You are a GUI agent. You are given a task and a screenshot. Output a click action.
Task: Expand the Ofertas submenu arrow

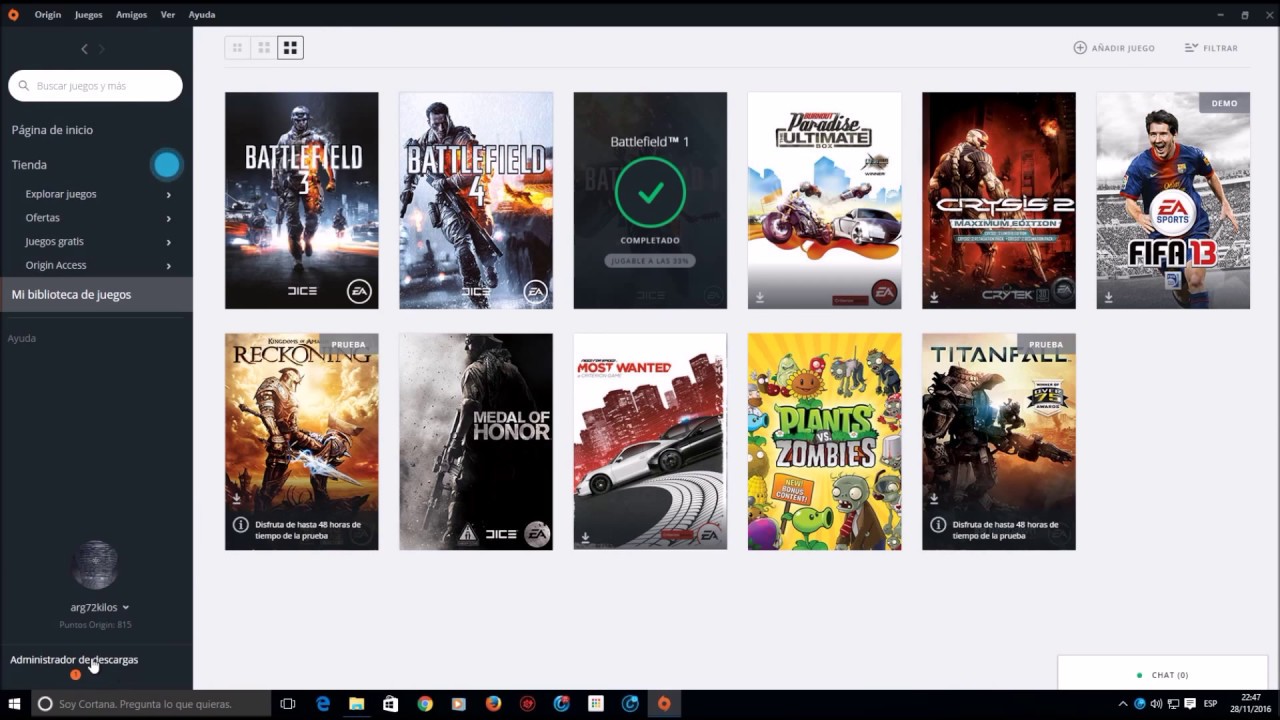click(168, 218)
